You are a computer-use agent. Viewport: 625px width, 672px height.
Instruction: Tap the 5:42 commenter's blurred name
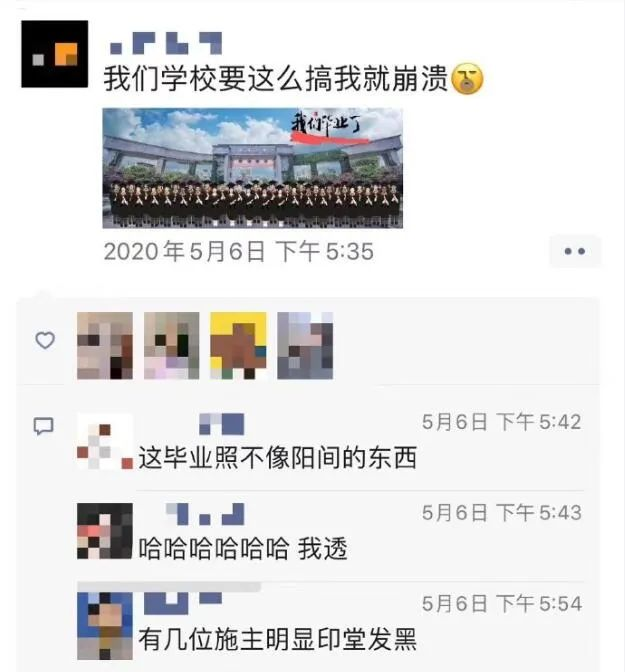[x=222, y=424]
